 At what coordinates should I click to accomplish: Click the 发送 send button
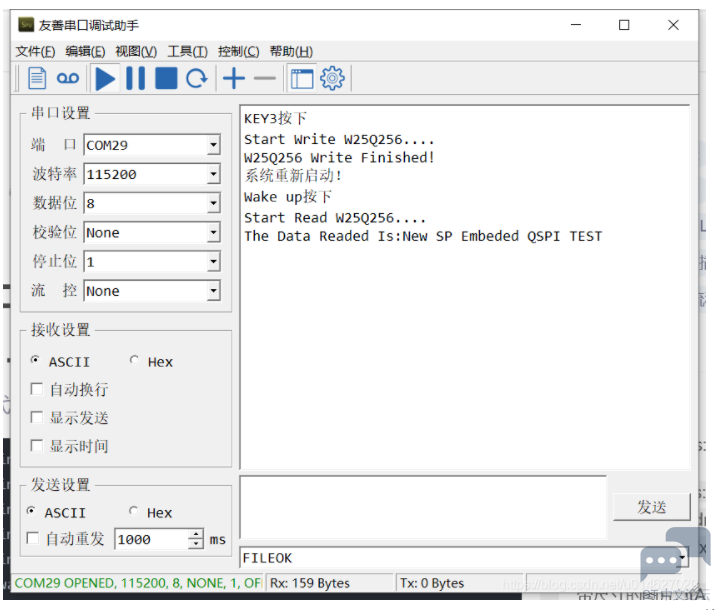[651, 507]
